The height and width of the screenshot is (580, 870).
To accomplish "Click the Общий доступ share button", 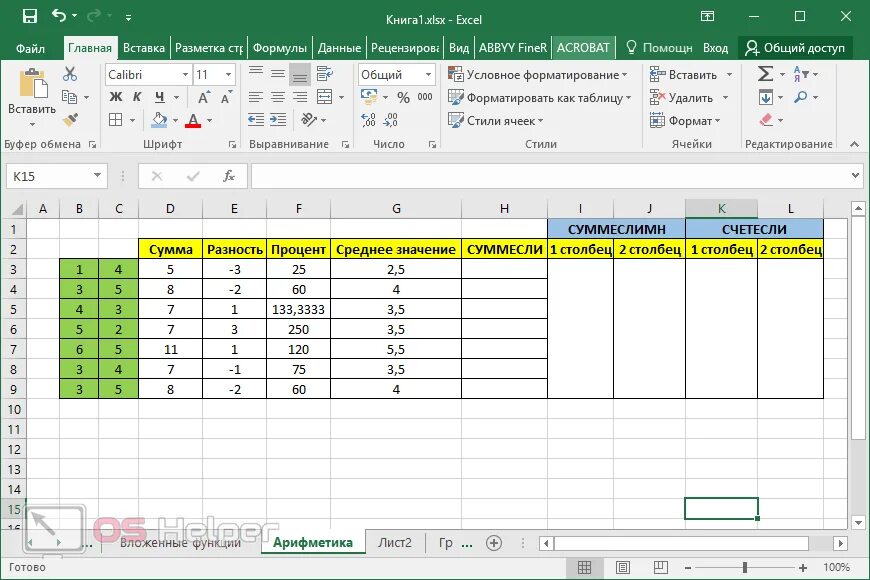I will (795, 48).
